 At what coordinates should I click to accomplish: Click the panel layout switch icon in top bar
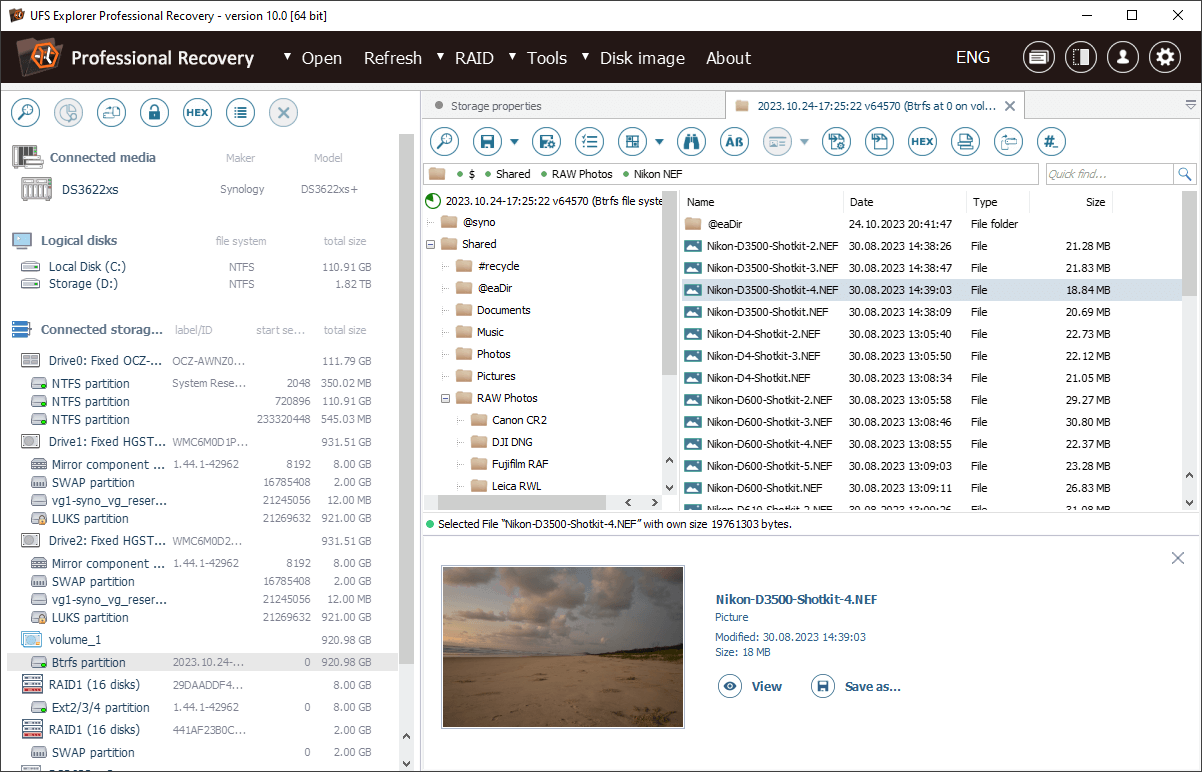coord(1081,57)
